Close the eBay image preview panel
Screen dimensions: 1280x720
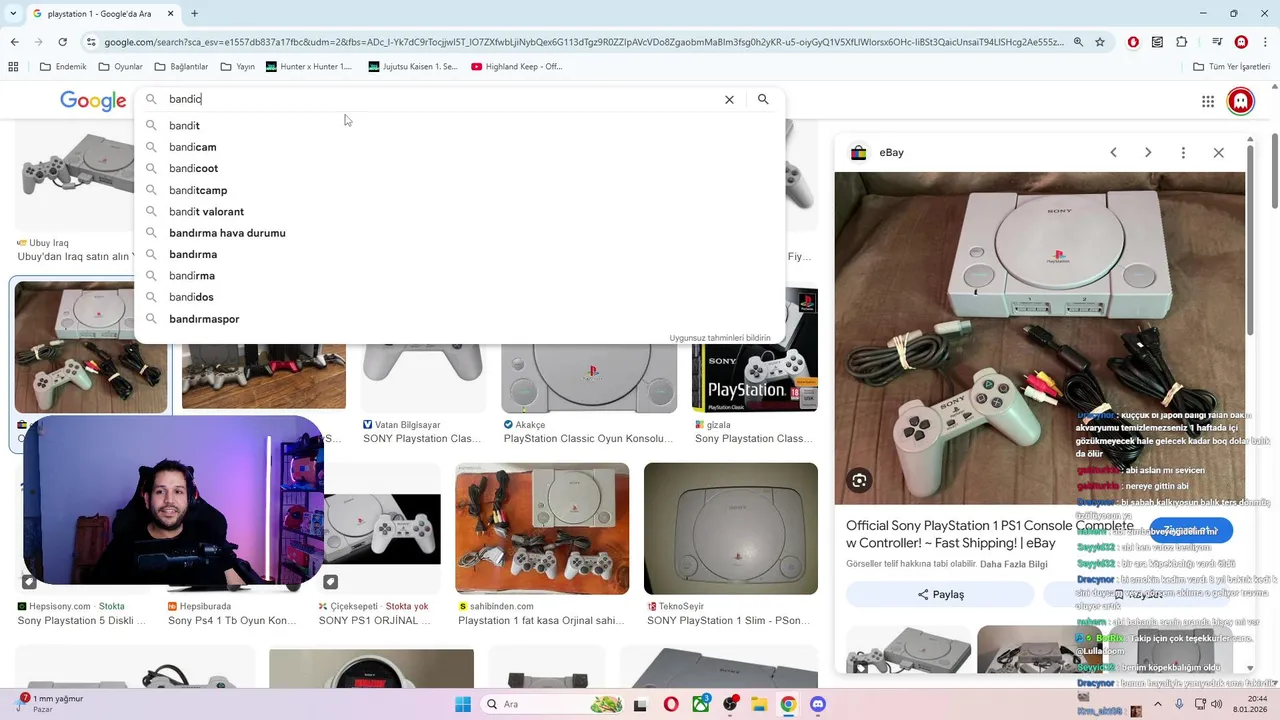tap(1218, 152)
